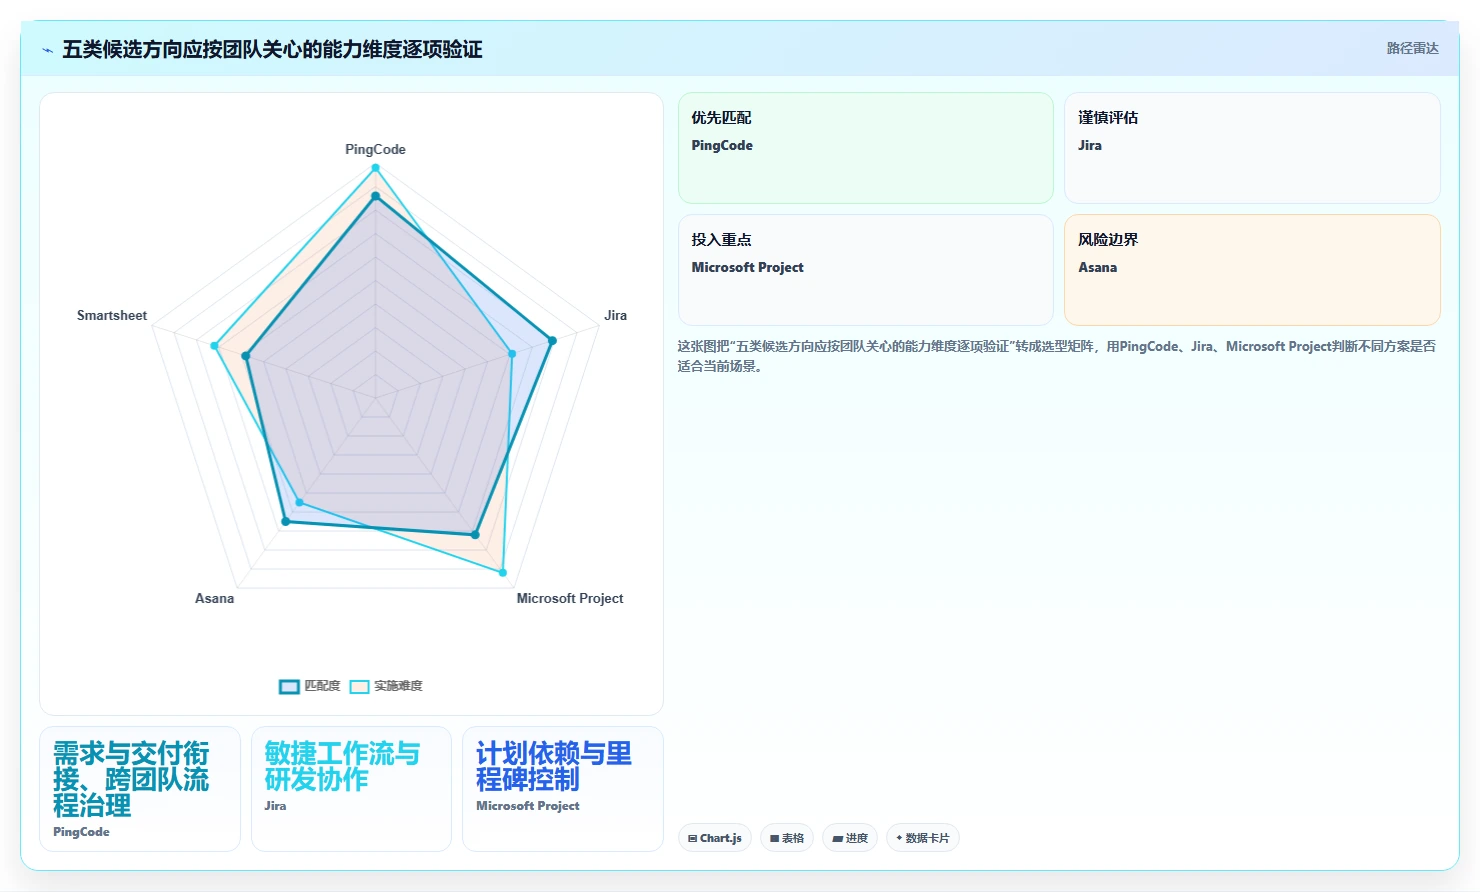This screenshot has width=1480, height=892.
Task: Click the 实施难度 data point at Microsoft Project
Action: point(502,573)
